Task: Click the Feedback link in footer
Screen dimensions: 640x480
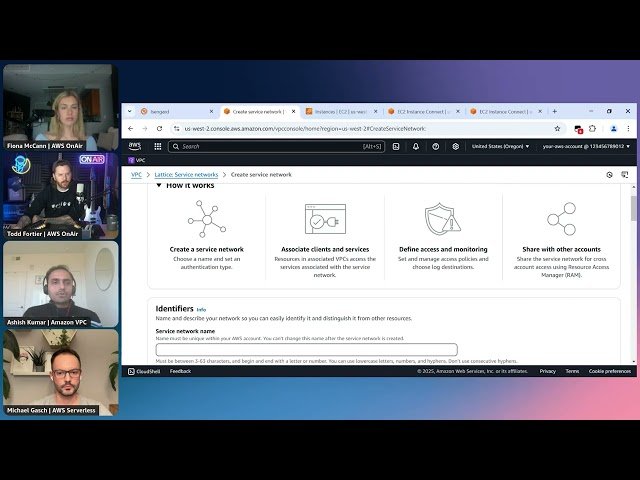Action: click(180, 371)
